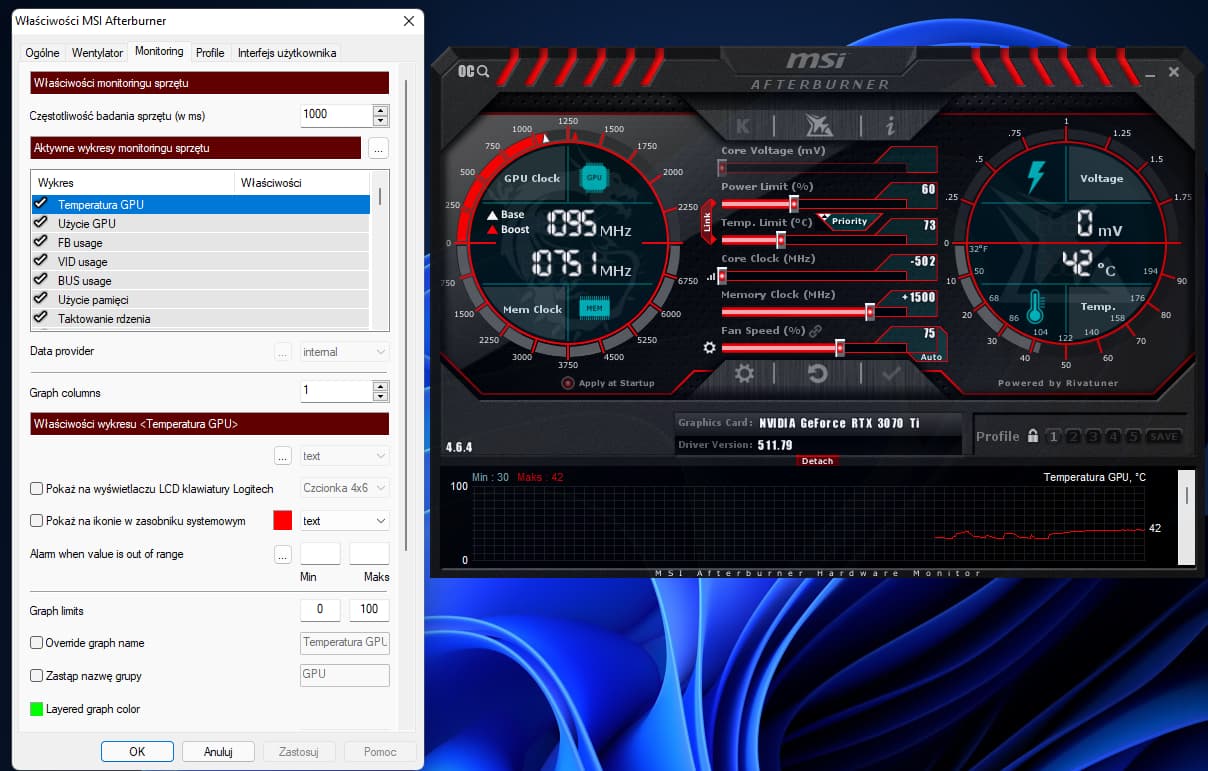1208x771 pixels.
Task: Open the Data provider 'internal' dropdown
Action: 345,352
